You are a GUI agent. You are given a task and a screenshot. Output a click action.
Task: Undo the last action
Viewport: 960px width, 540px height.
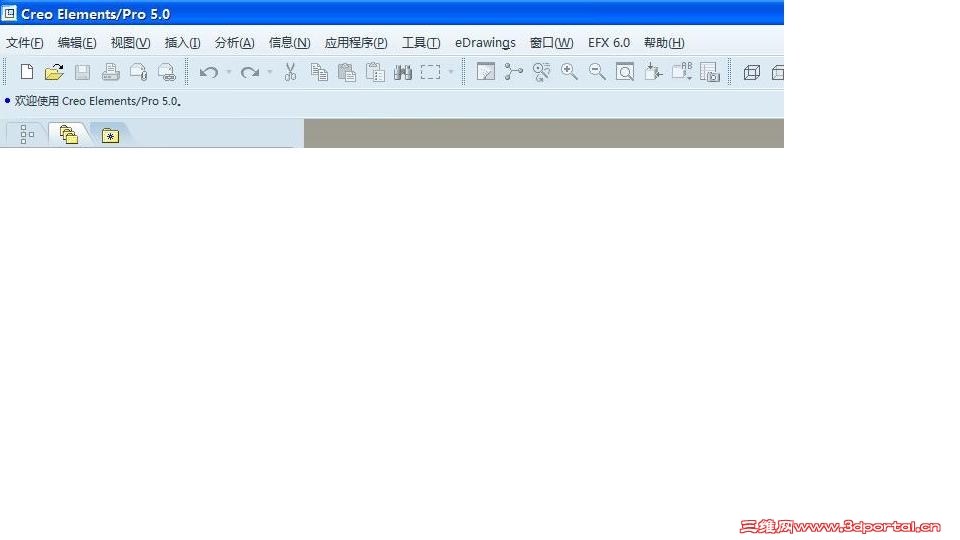click(x=209, y=72)
